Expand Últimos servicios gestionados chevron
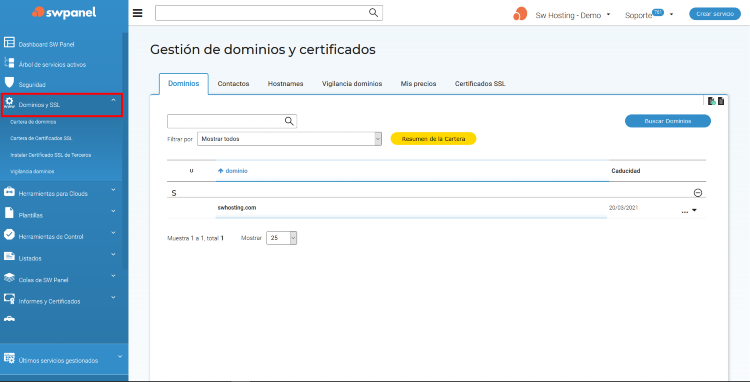The image size is (750, 382). point(120,356)
